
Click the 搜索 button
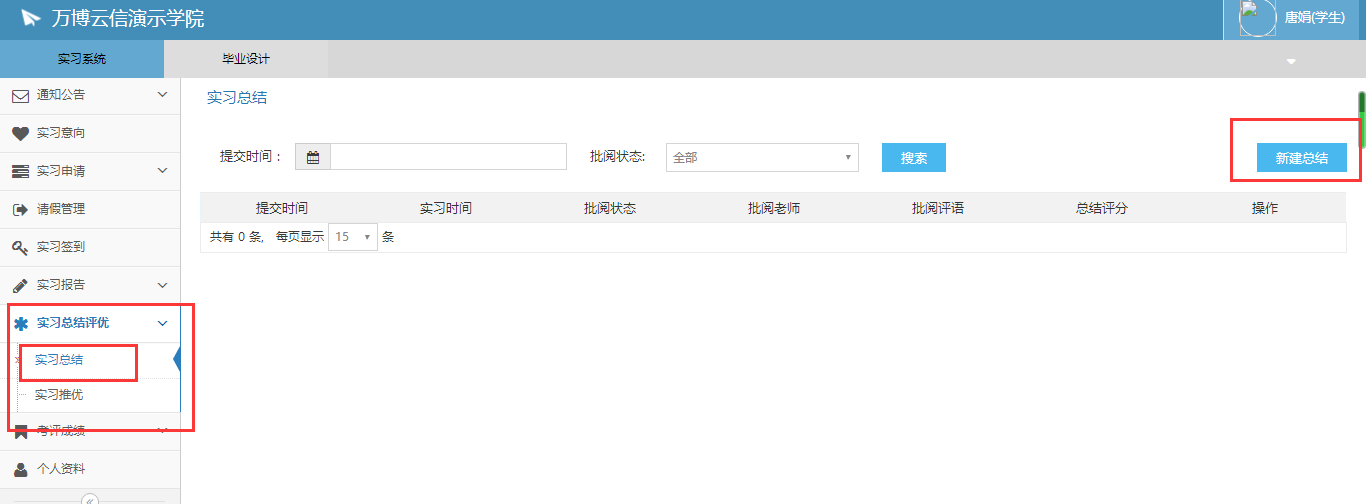pyautogui.click(x=913, y=158)
